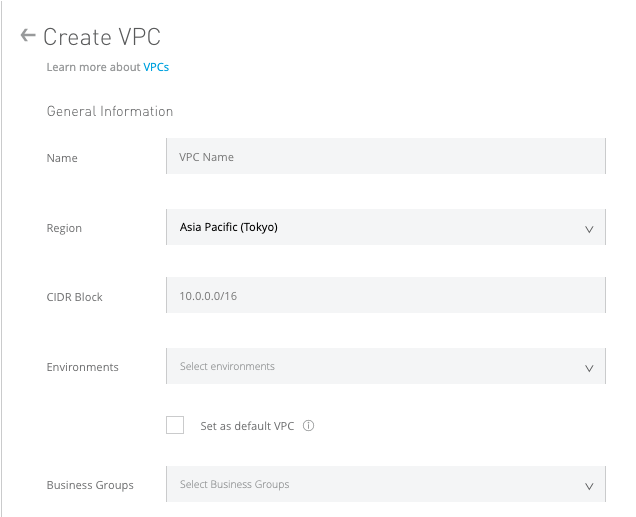Image resolution: width=636 pixels, height=517 pixels.
Task: Click the chevron arrow in the Environments field
Action: [x=589, y=368]
